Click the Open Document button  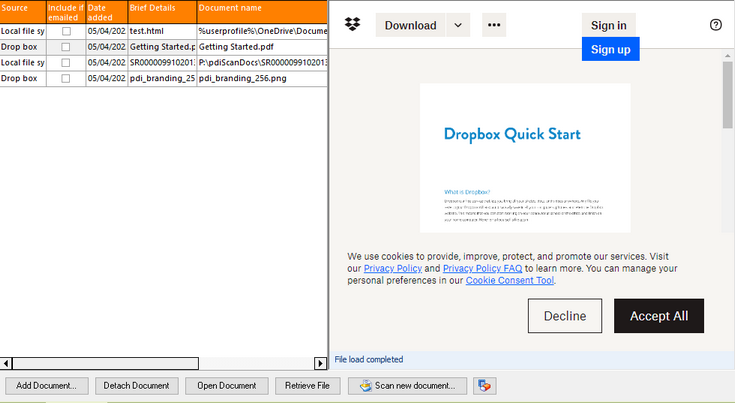click(226, 386)
